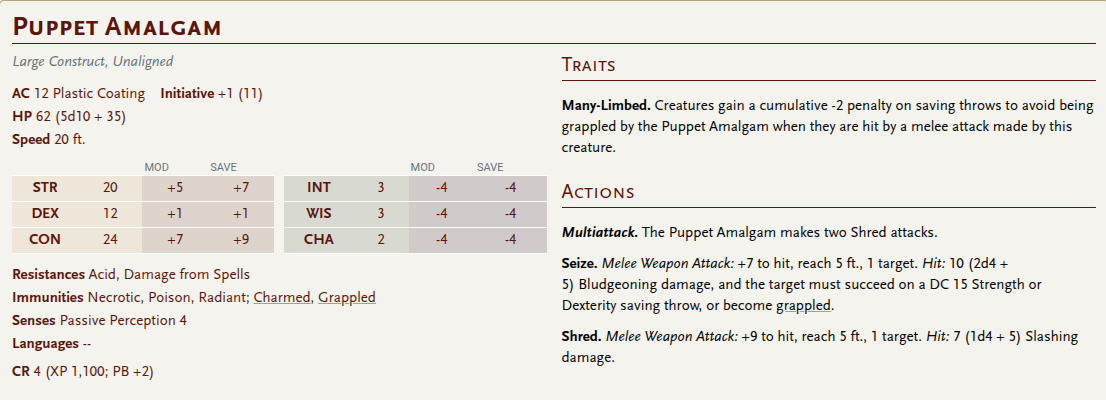Click the DEX modifier +1 cell
Screen dimensions: 1106x400
[175, 214]
